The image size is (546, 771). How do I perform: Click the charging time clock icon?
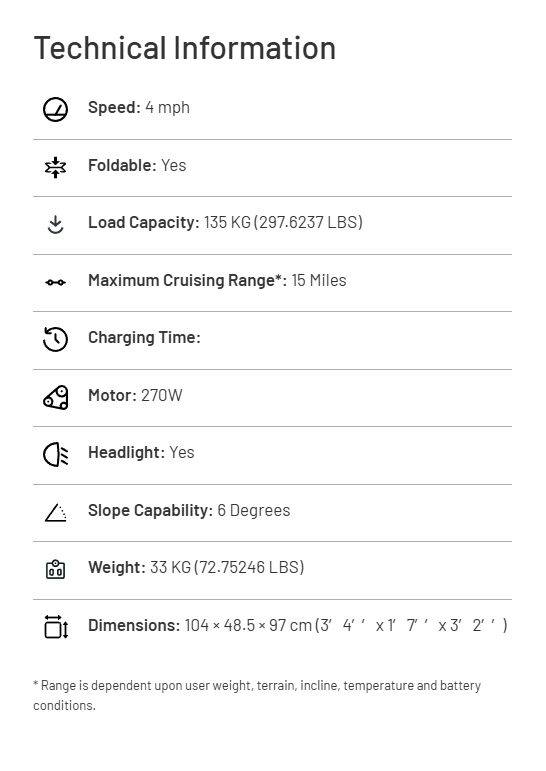tap(56, 339)
